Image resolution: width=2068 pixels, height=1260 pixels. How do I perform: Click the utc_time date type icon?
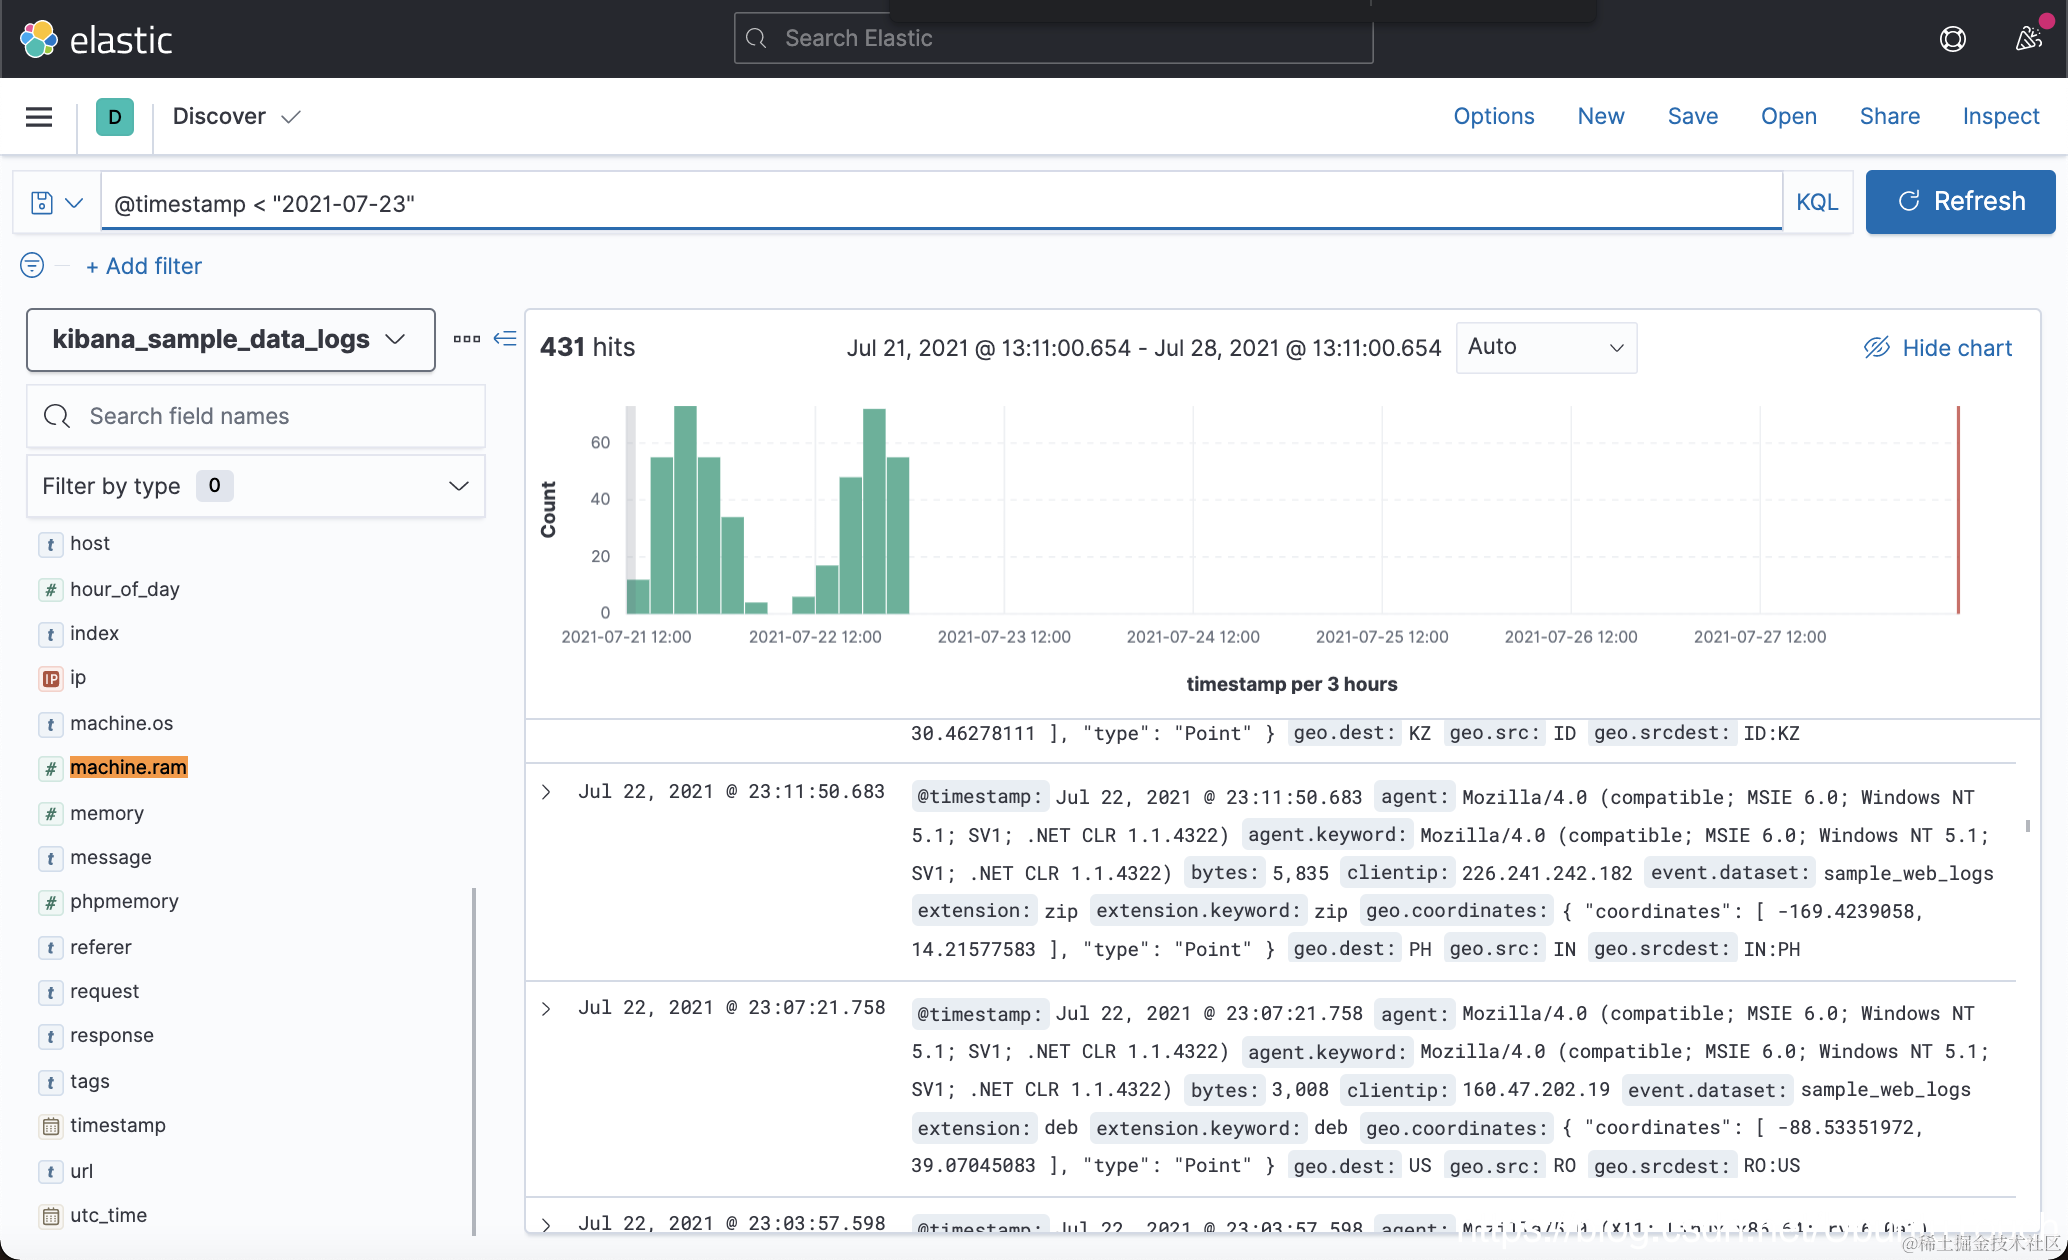pos(50,1216)
